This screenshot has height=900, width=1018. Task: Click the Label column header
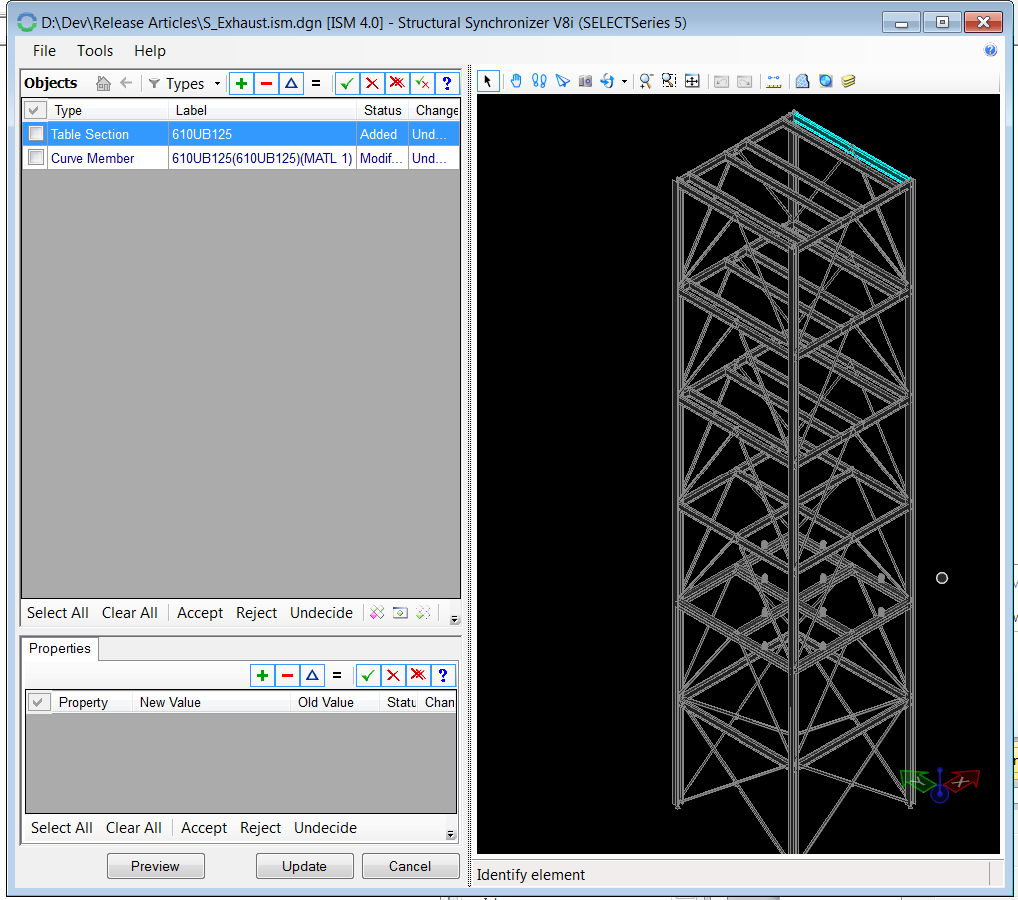[x=192, y=110]
